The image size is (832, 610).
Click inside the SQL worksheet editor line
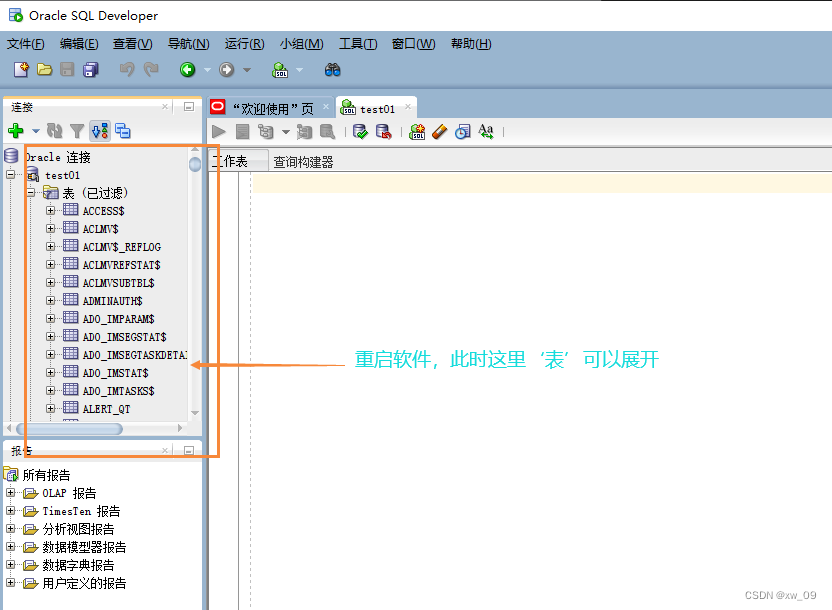tap(541, 184)
